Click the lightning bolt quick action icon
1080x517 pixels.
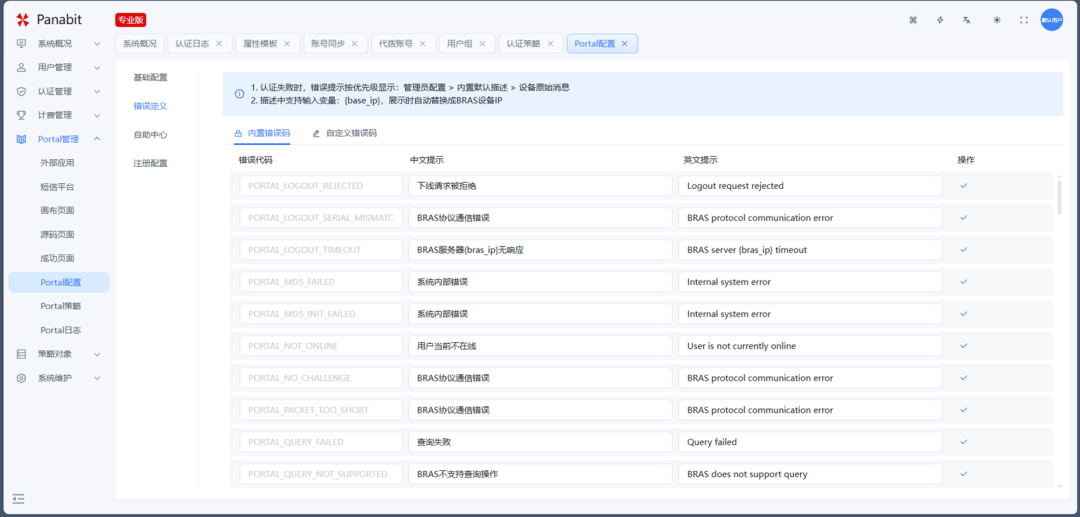pyautogui.click(x=940, y=20)
